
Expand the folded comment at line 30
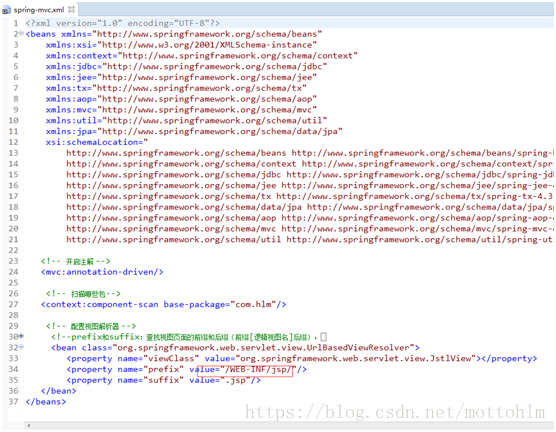[x=21, y=336]
